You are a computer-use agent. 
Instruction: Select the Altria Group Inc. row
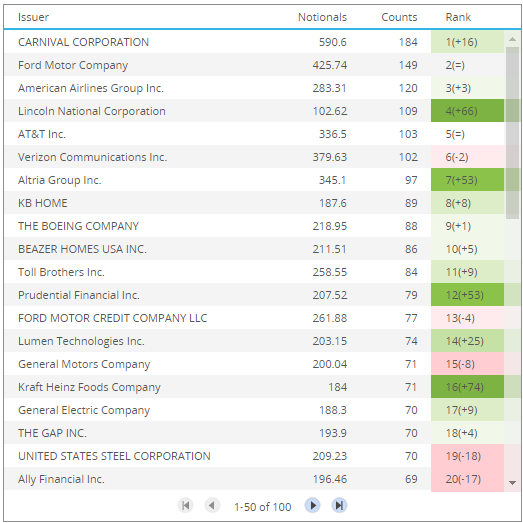click(x=254, y=180)
